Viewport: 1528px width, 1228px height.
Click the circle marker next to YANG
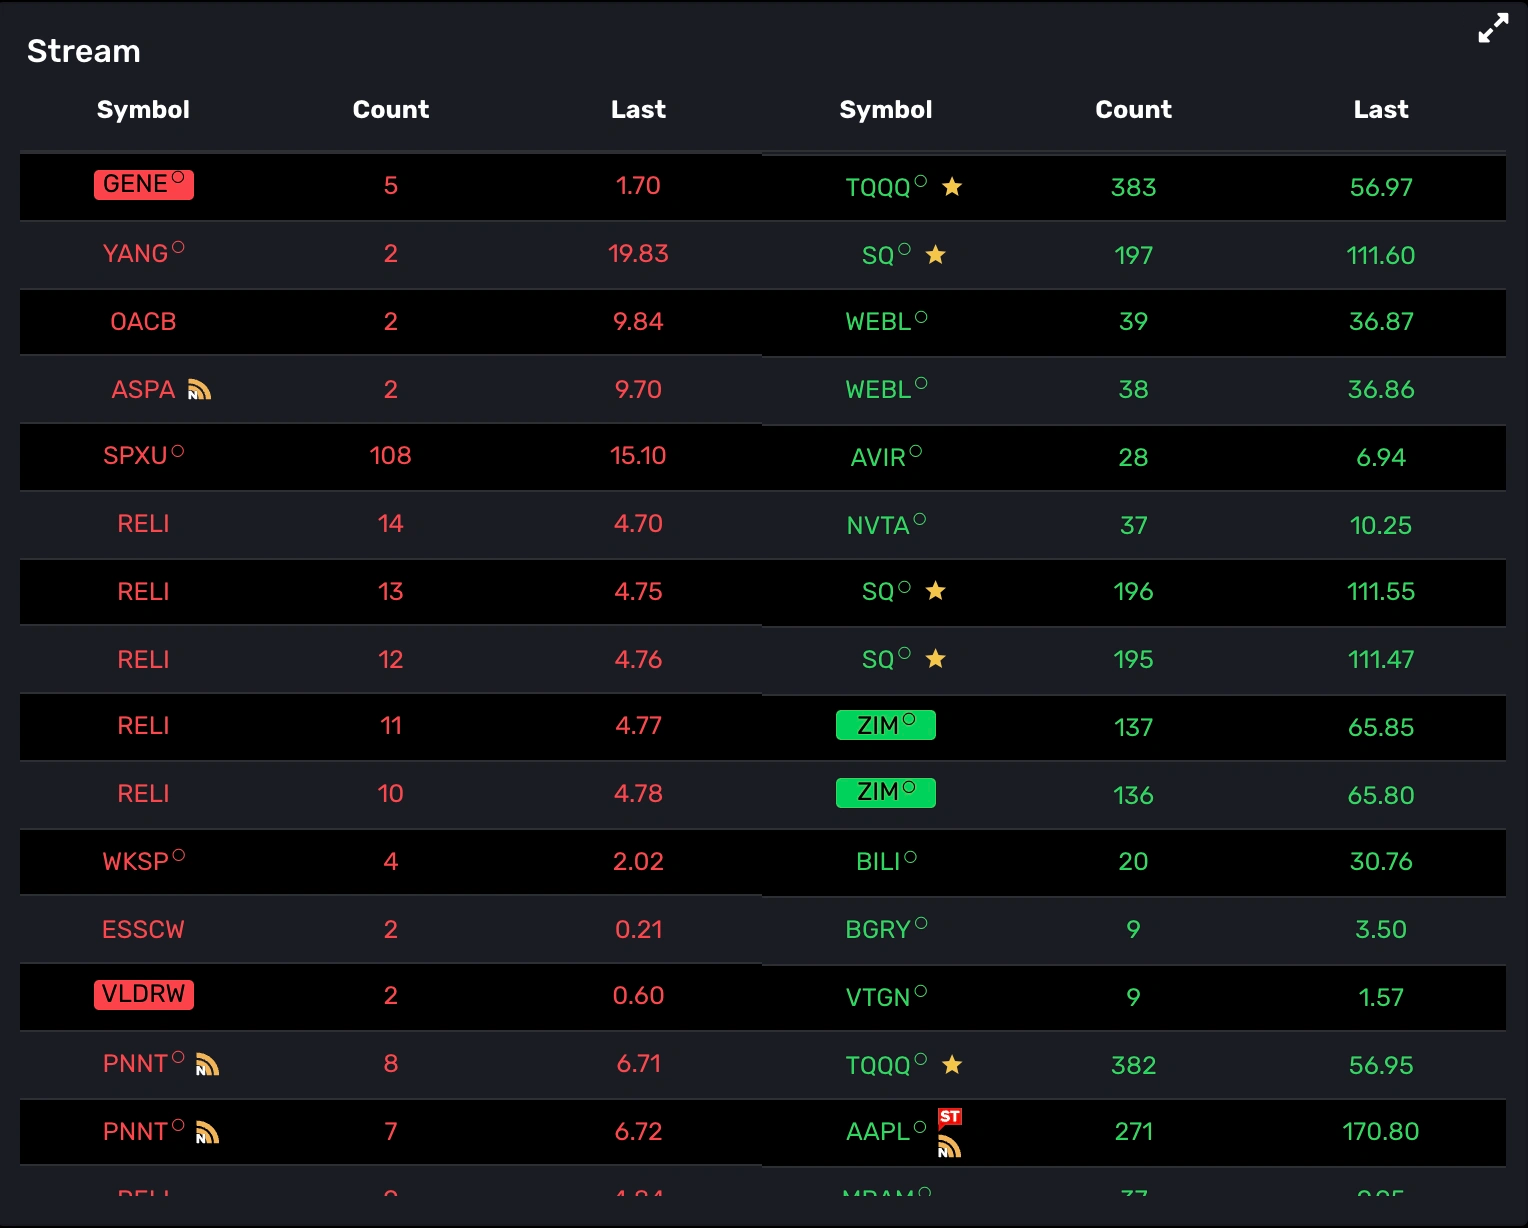(178, 247)
